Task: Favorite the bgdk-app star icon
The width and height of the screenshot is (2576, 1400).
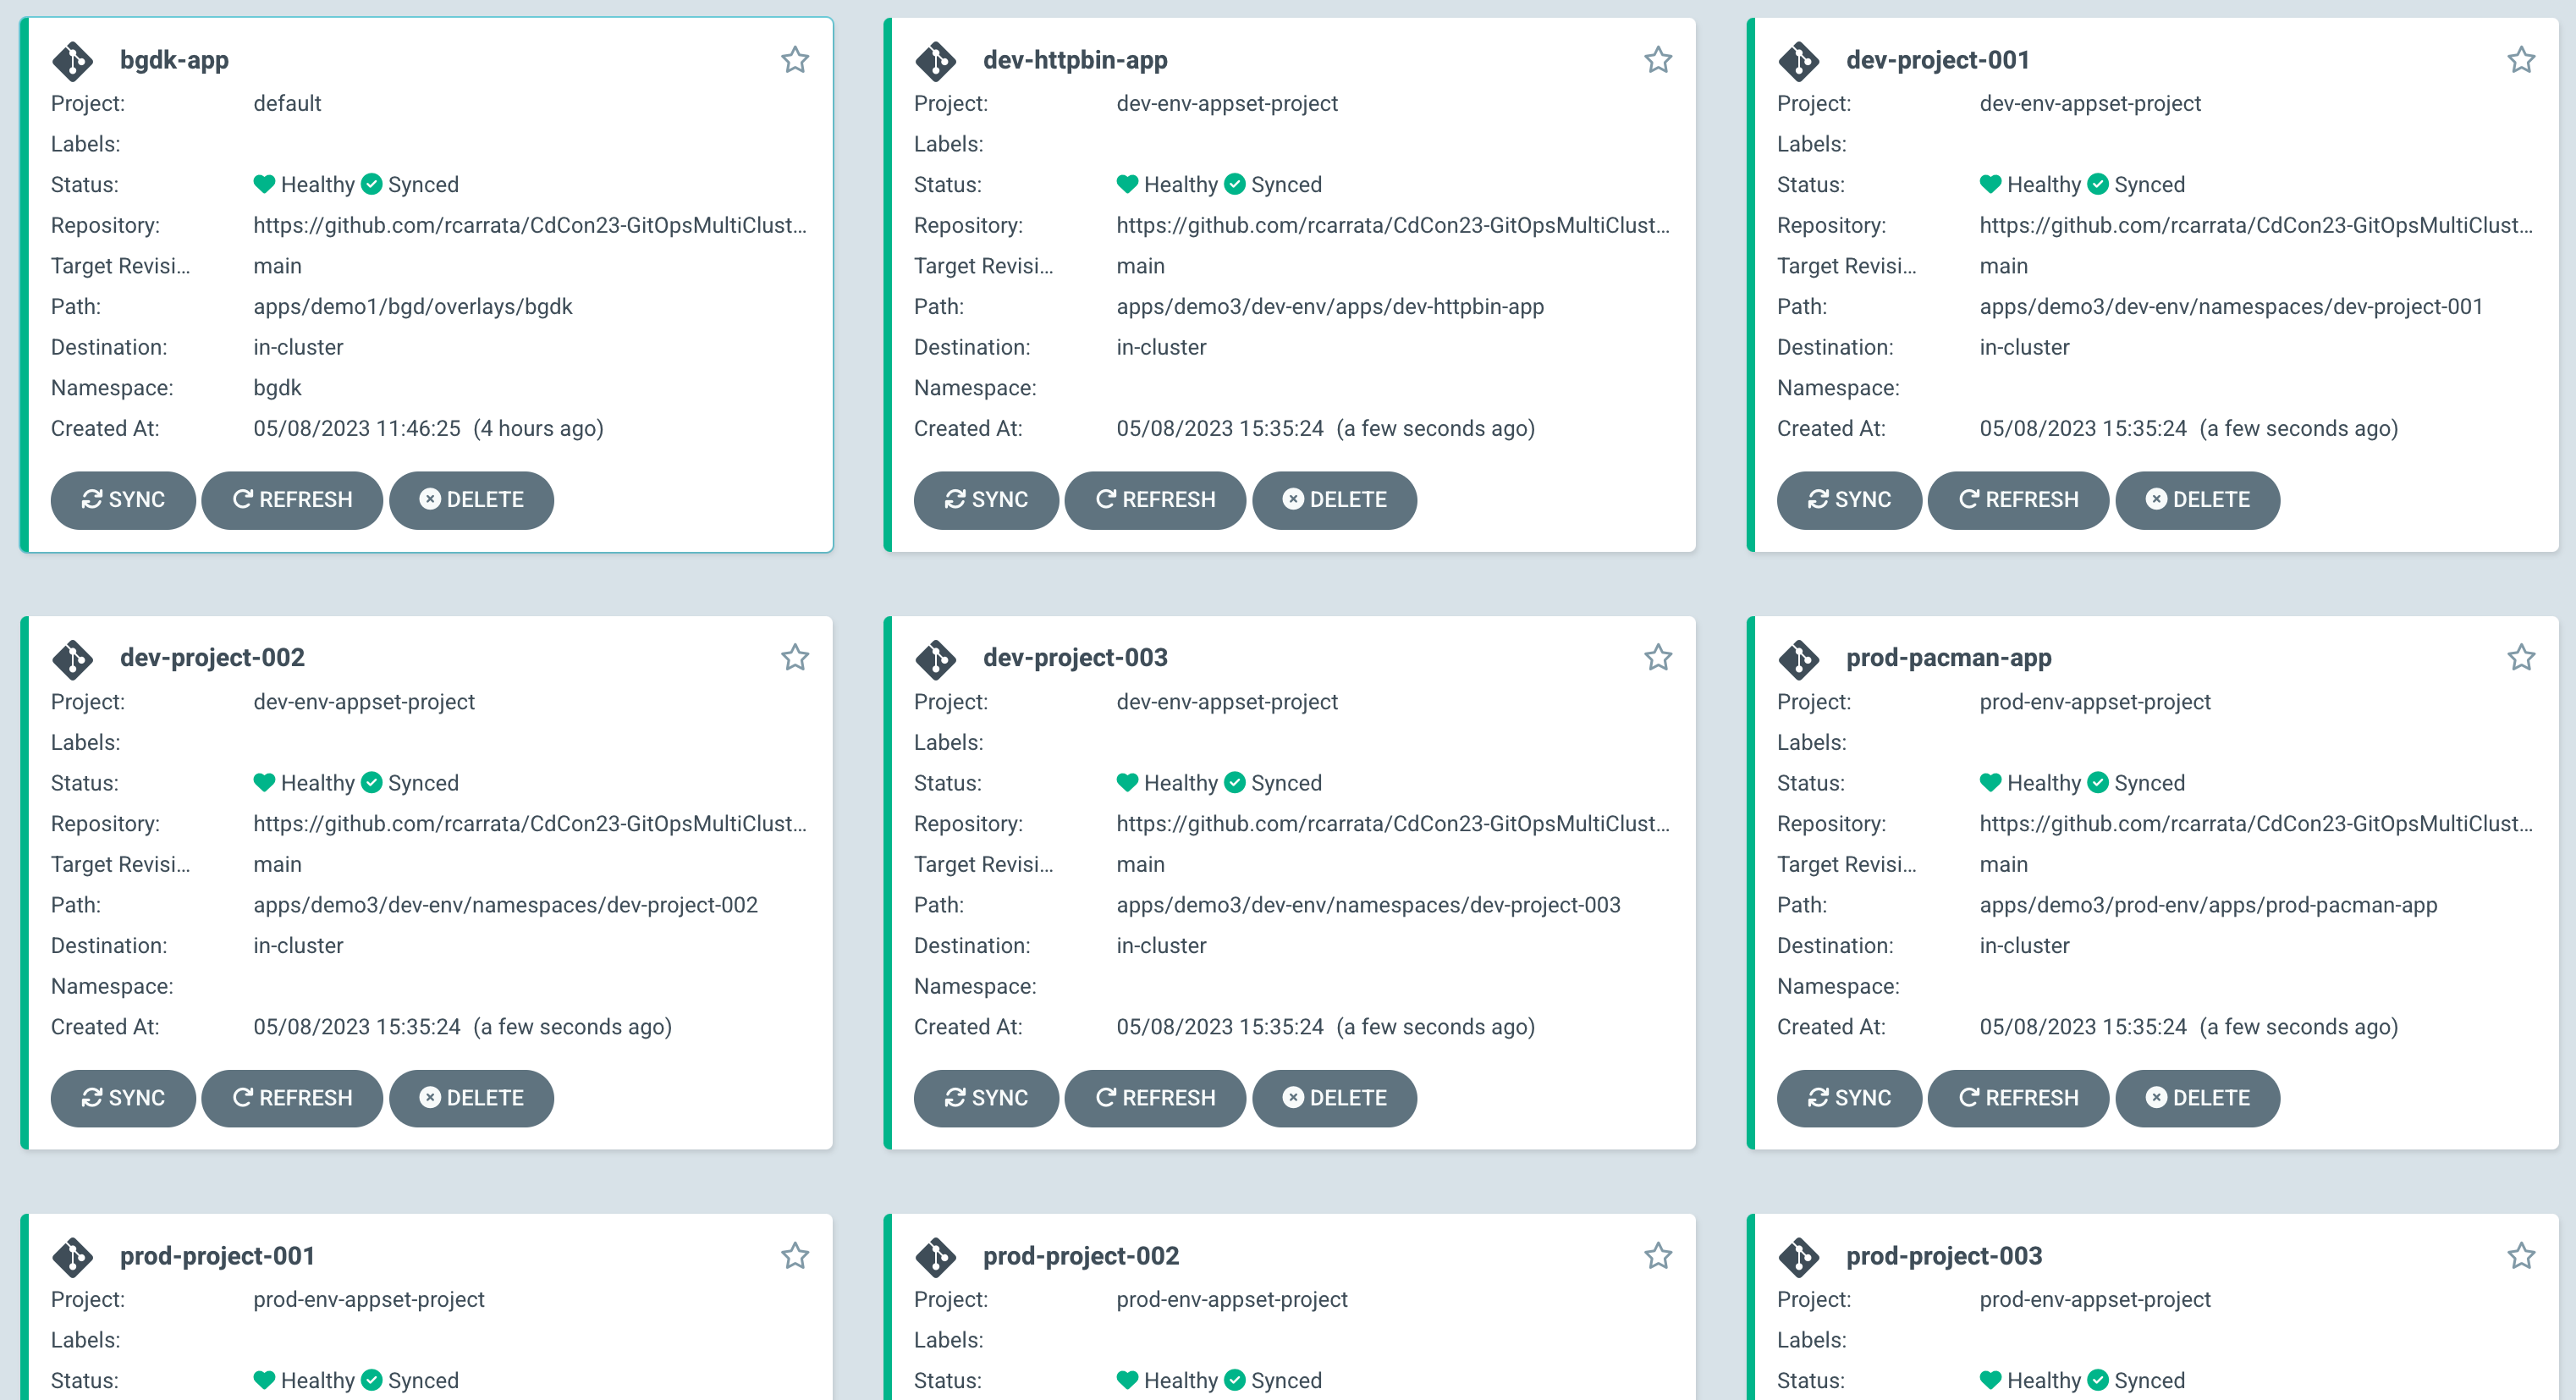Action: click(794, 60)
